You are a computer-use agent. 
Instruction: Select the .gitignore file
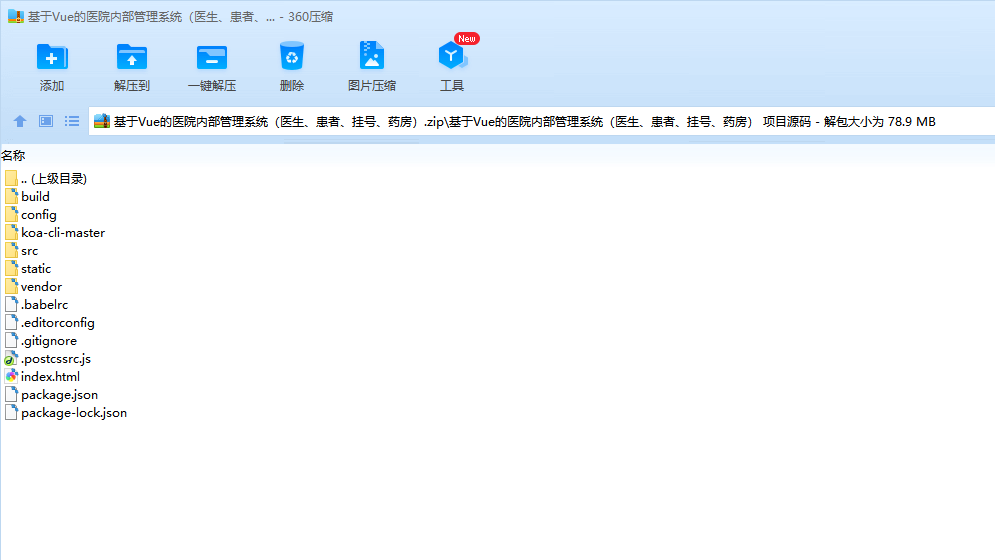[49, 341]
